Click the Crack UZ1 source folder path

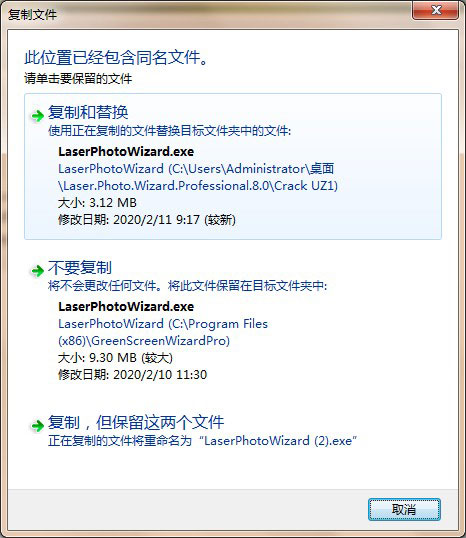click(x=198, y=177)
